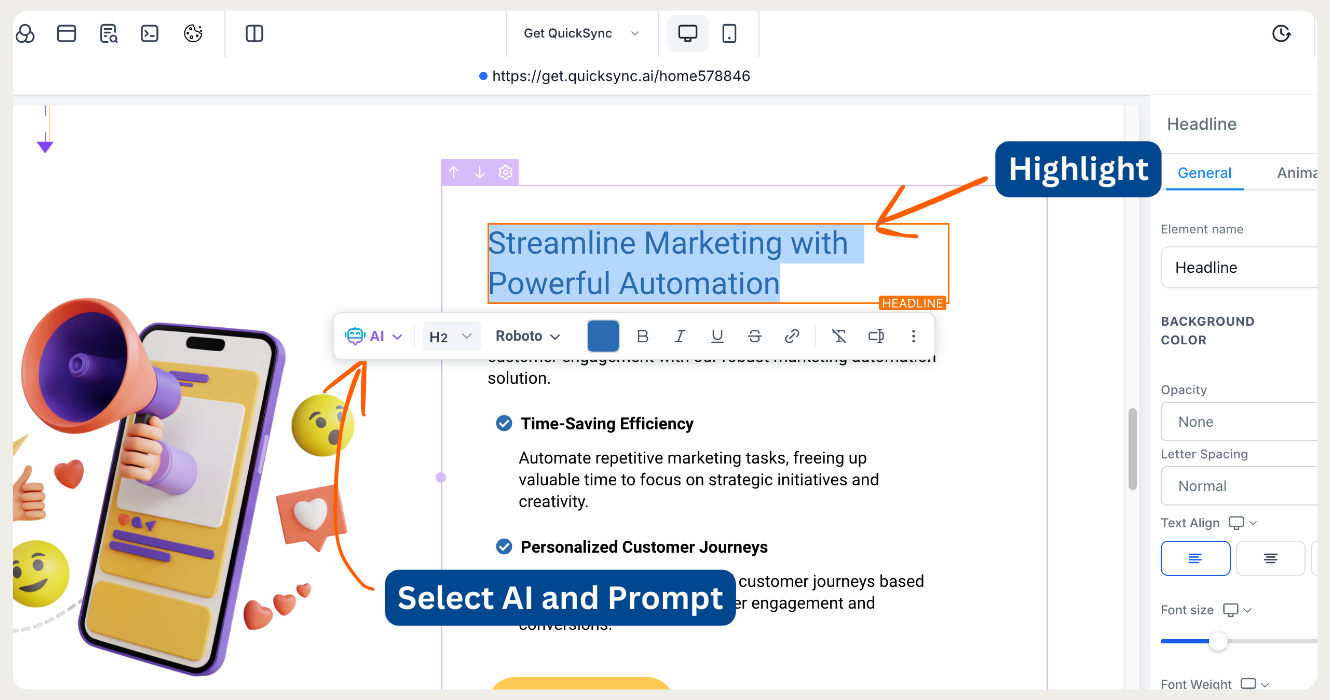Open section settings gear icon
Screen dimensions: 1330x700
(506, 172)
